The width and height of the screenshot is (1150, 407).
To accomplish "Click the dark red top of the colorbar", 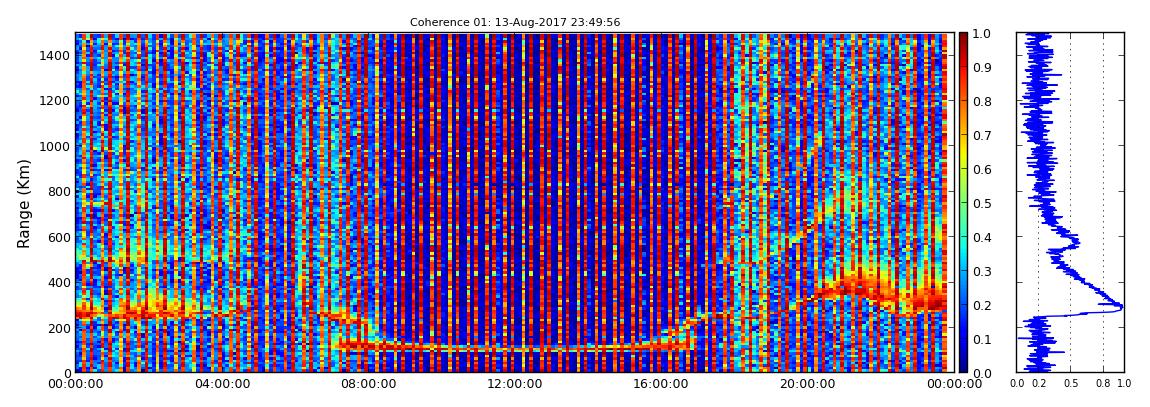I will (x=964, y=38).
